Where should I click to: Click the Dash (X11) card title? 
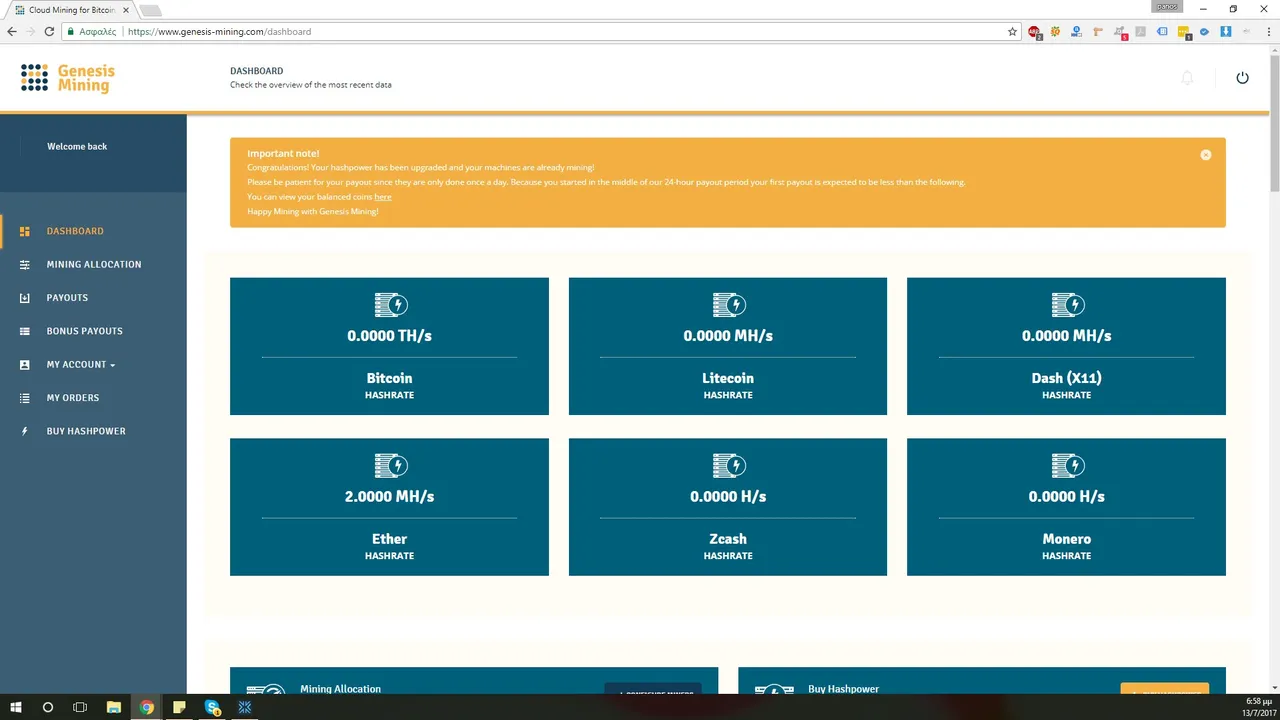1067,378
